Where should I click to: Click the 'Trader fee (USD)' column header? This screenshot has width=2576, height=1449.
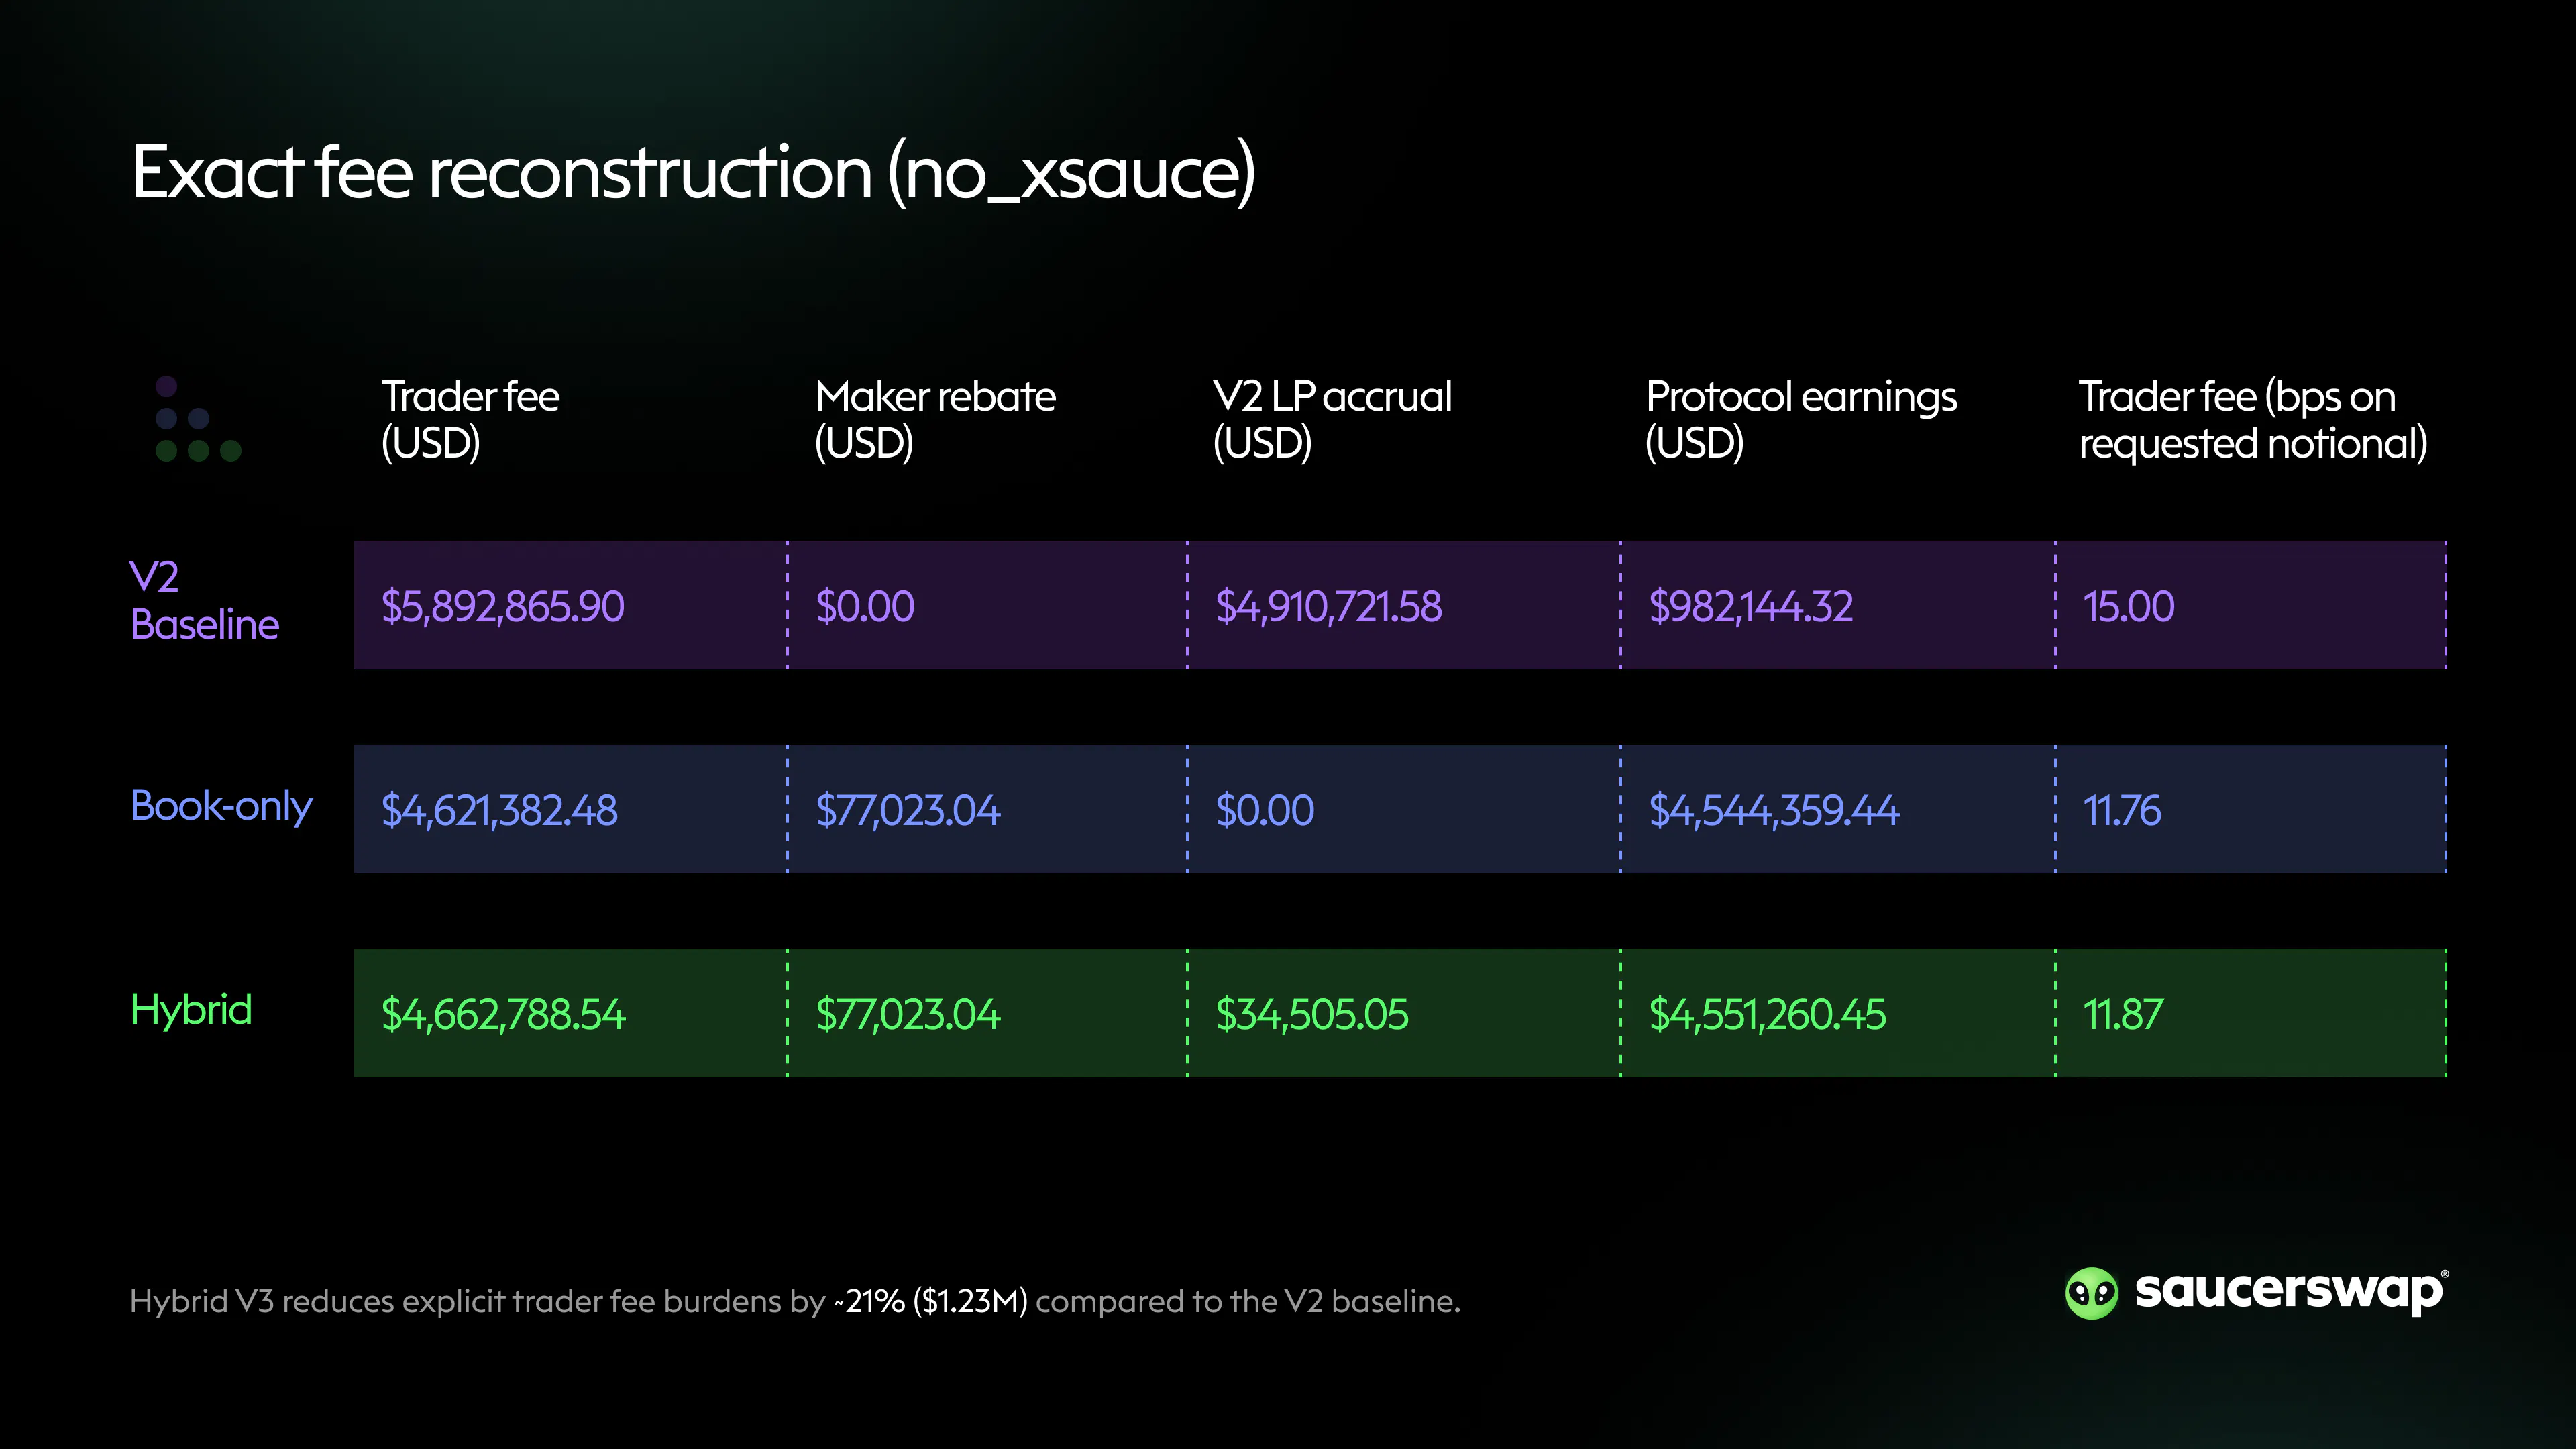coord(470,419)
